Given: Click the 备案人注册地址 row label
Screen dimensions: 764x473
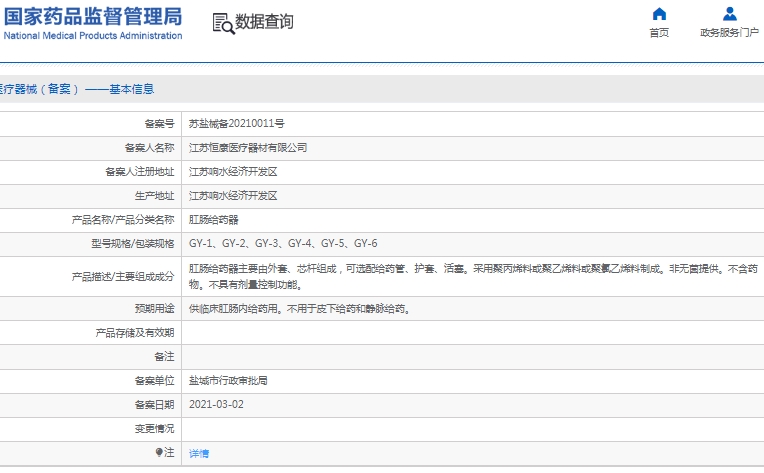Looking at the screenshot, I should (140, 171).
